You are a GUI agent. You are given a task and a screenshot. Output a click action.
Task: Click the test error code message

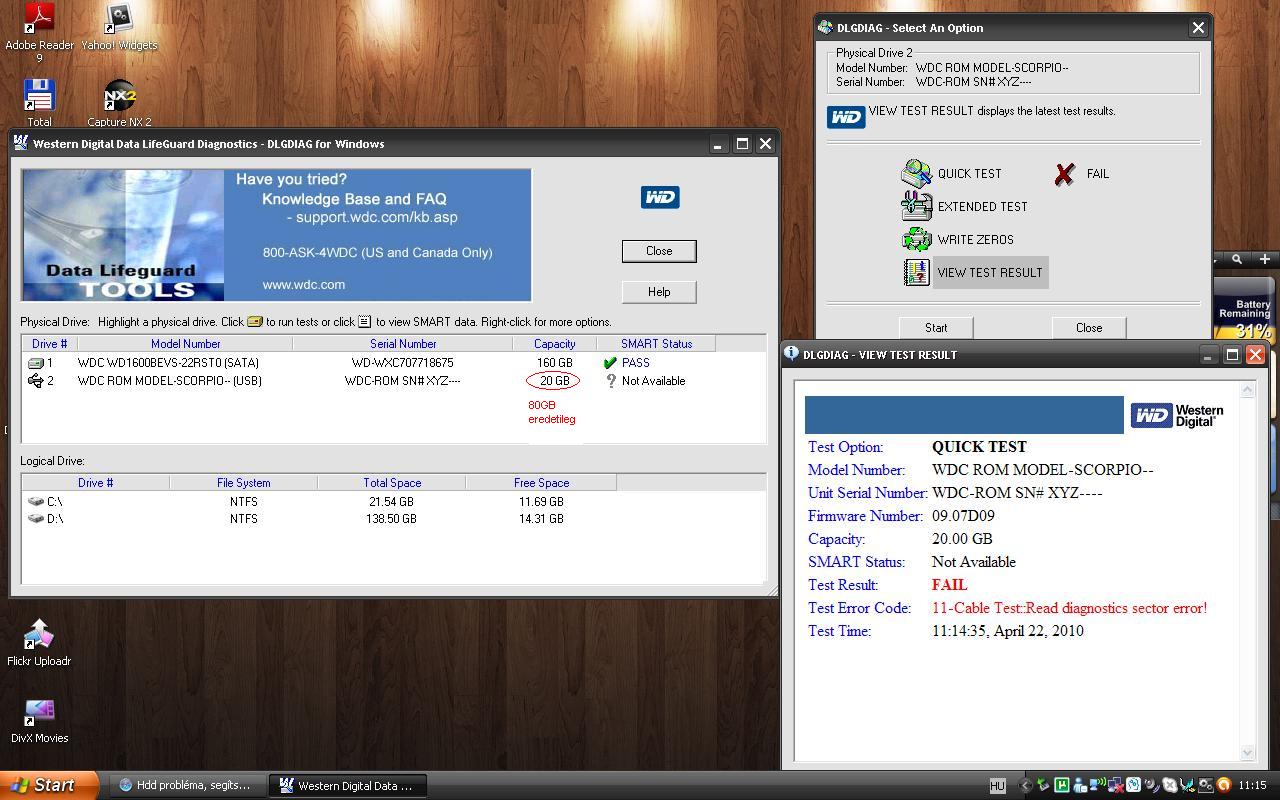click(1069, 608)
